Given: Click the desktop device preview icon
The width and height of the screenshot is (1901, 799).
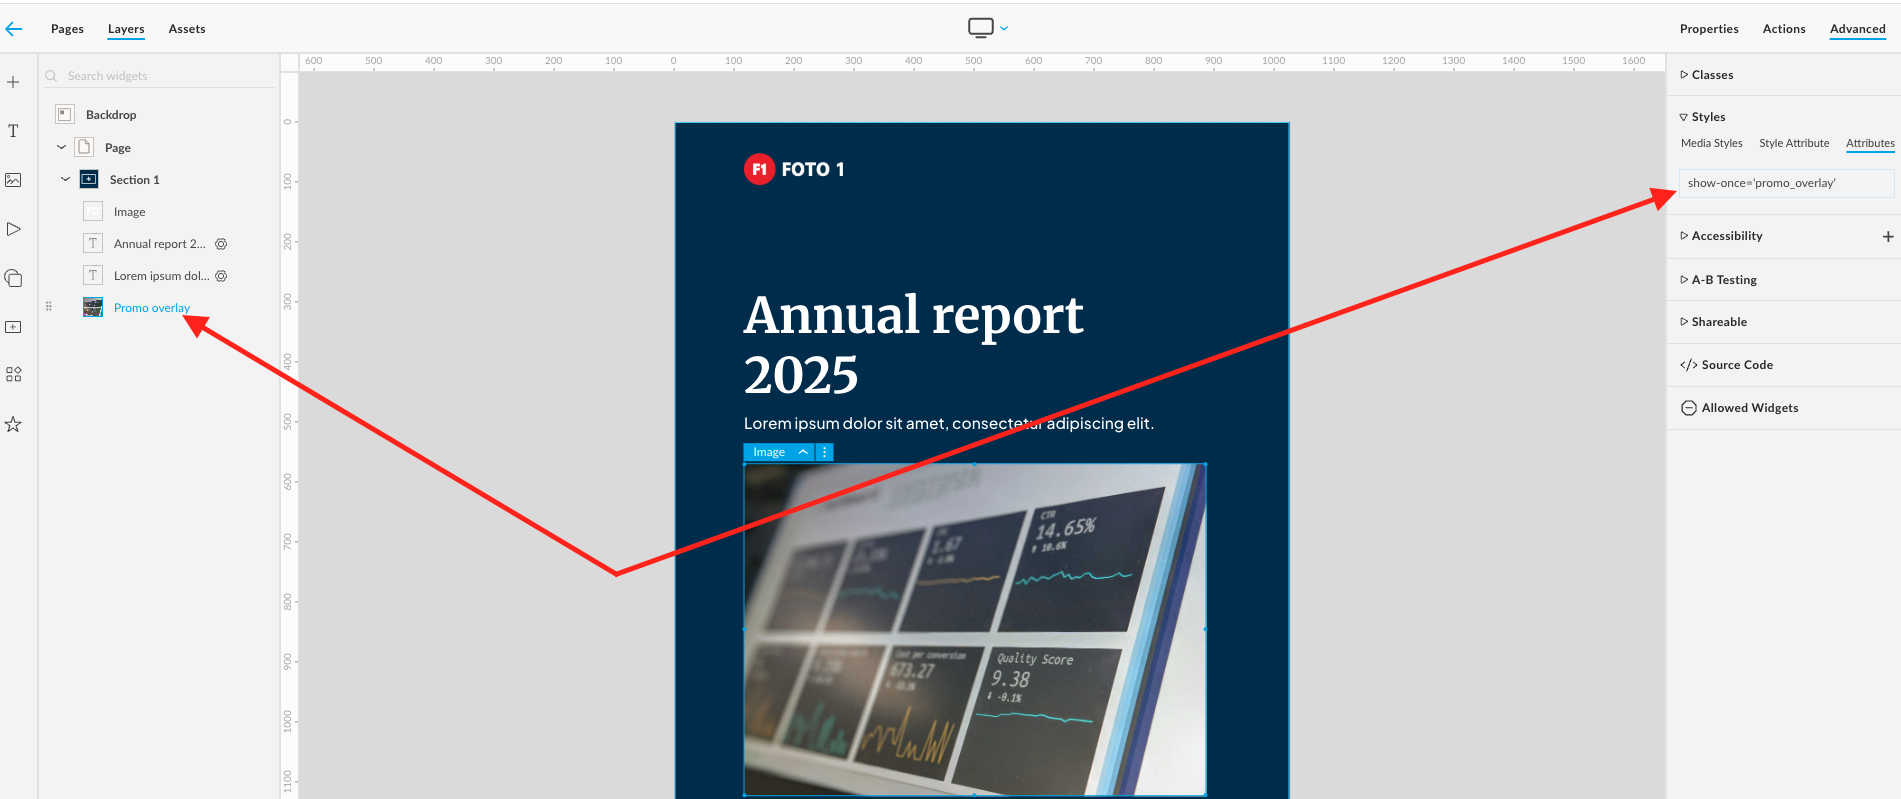Looking at the screenshot, I should pos(981,28).
